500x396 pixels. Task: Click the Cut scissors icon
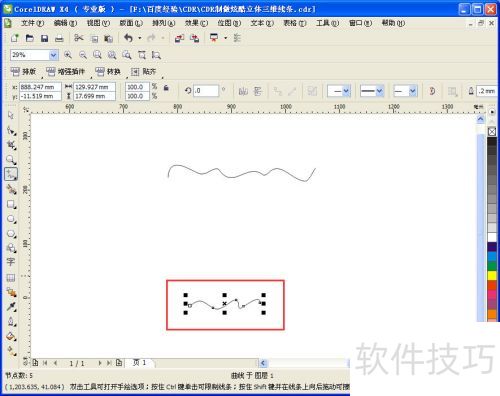pyautogui.click(x=79, y=38)
